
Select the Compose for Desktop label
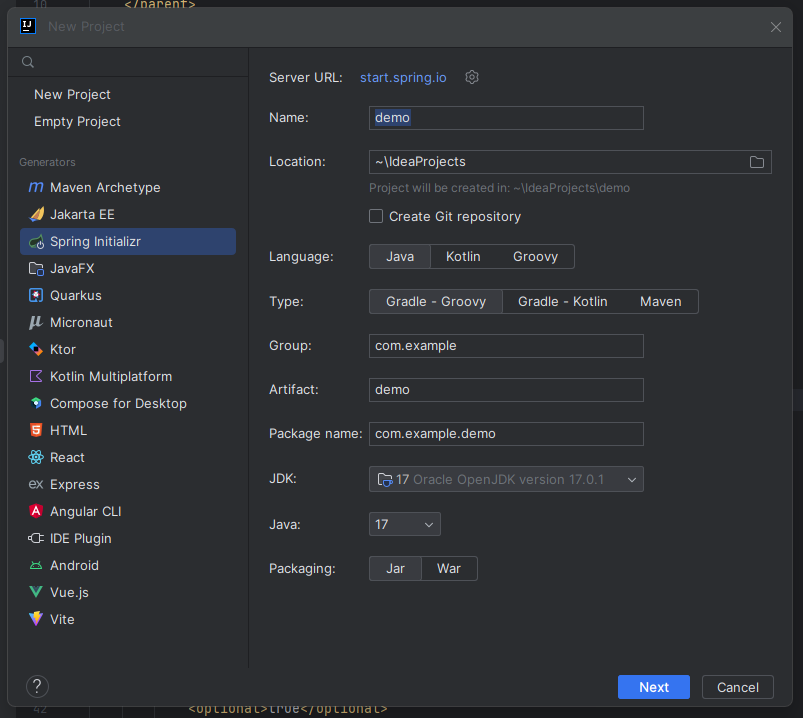[118, 403]
